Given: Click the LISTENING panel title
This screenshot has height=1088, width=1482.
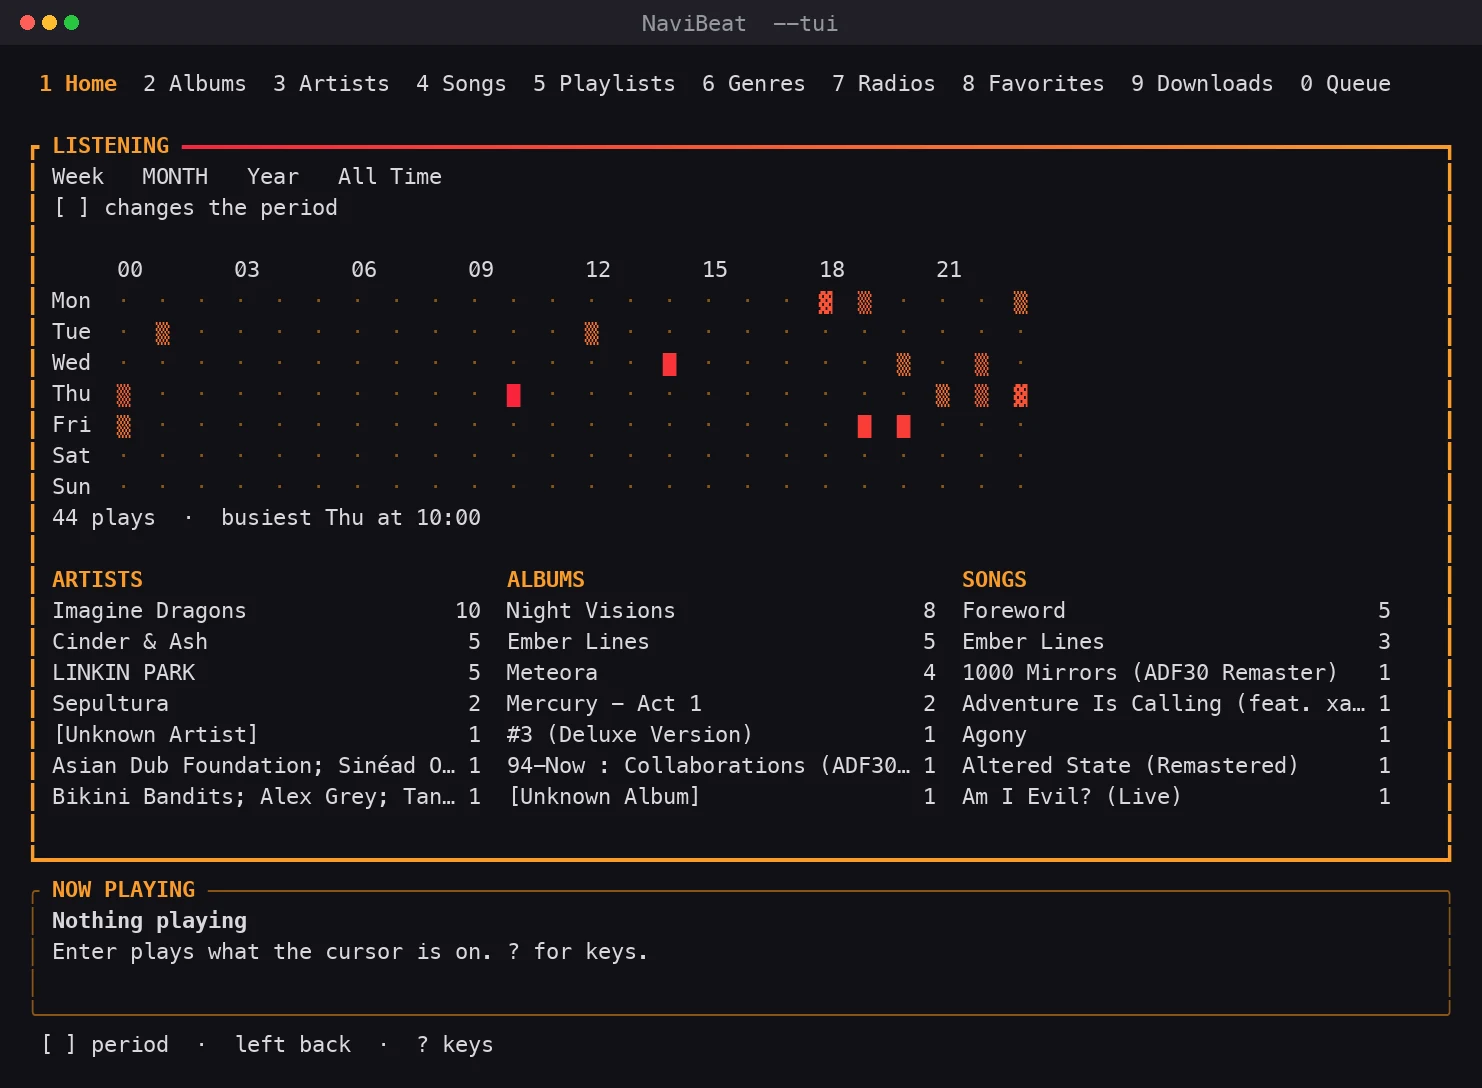Looking at the screenshot, I should coord(110,146).
